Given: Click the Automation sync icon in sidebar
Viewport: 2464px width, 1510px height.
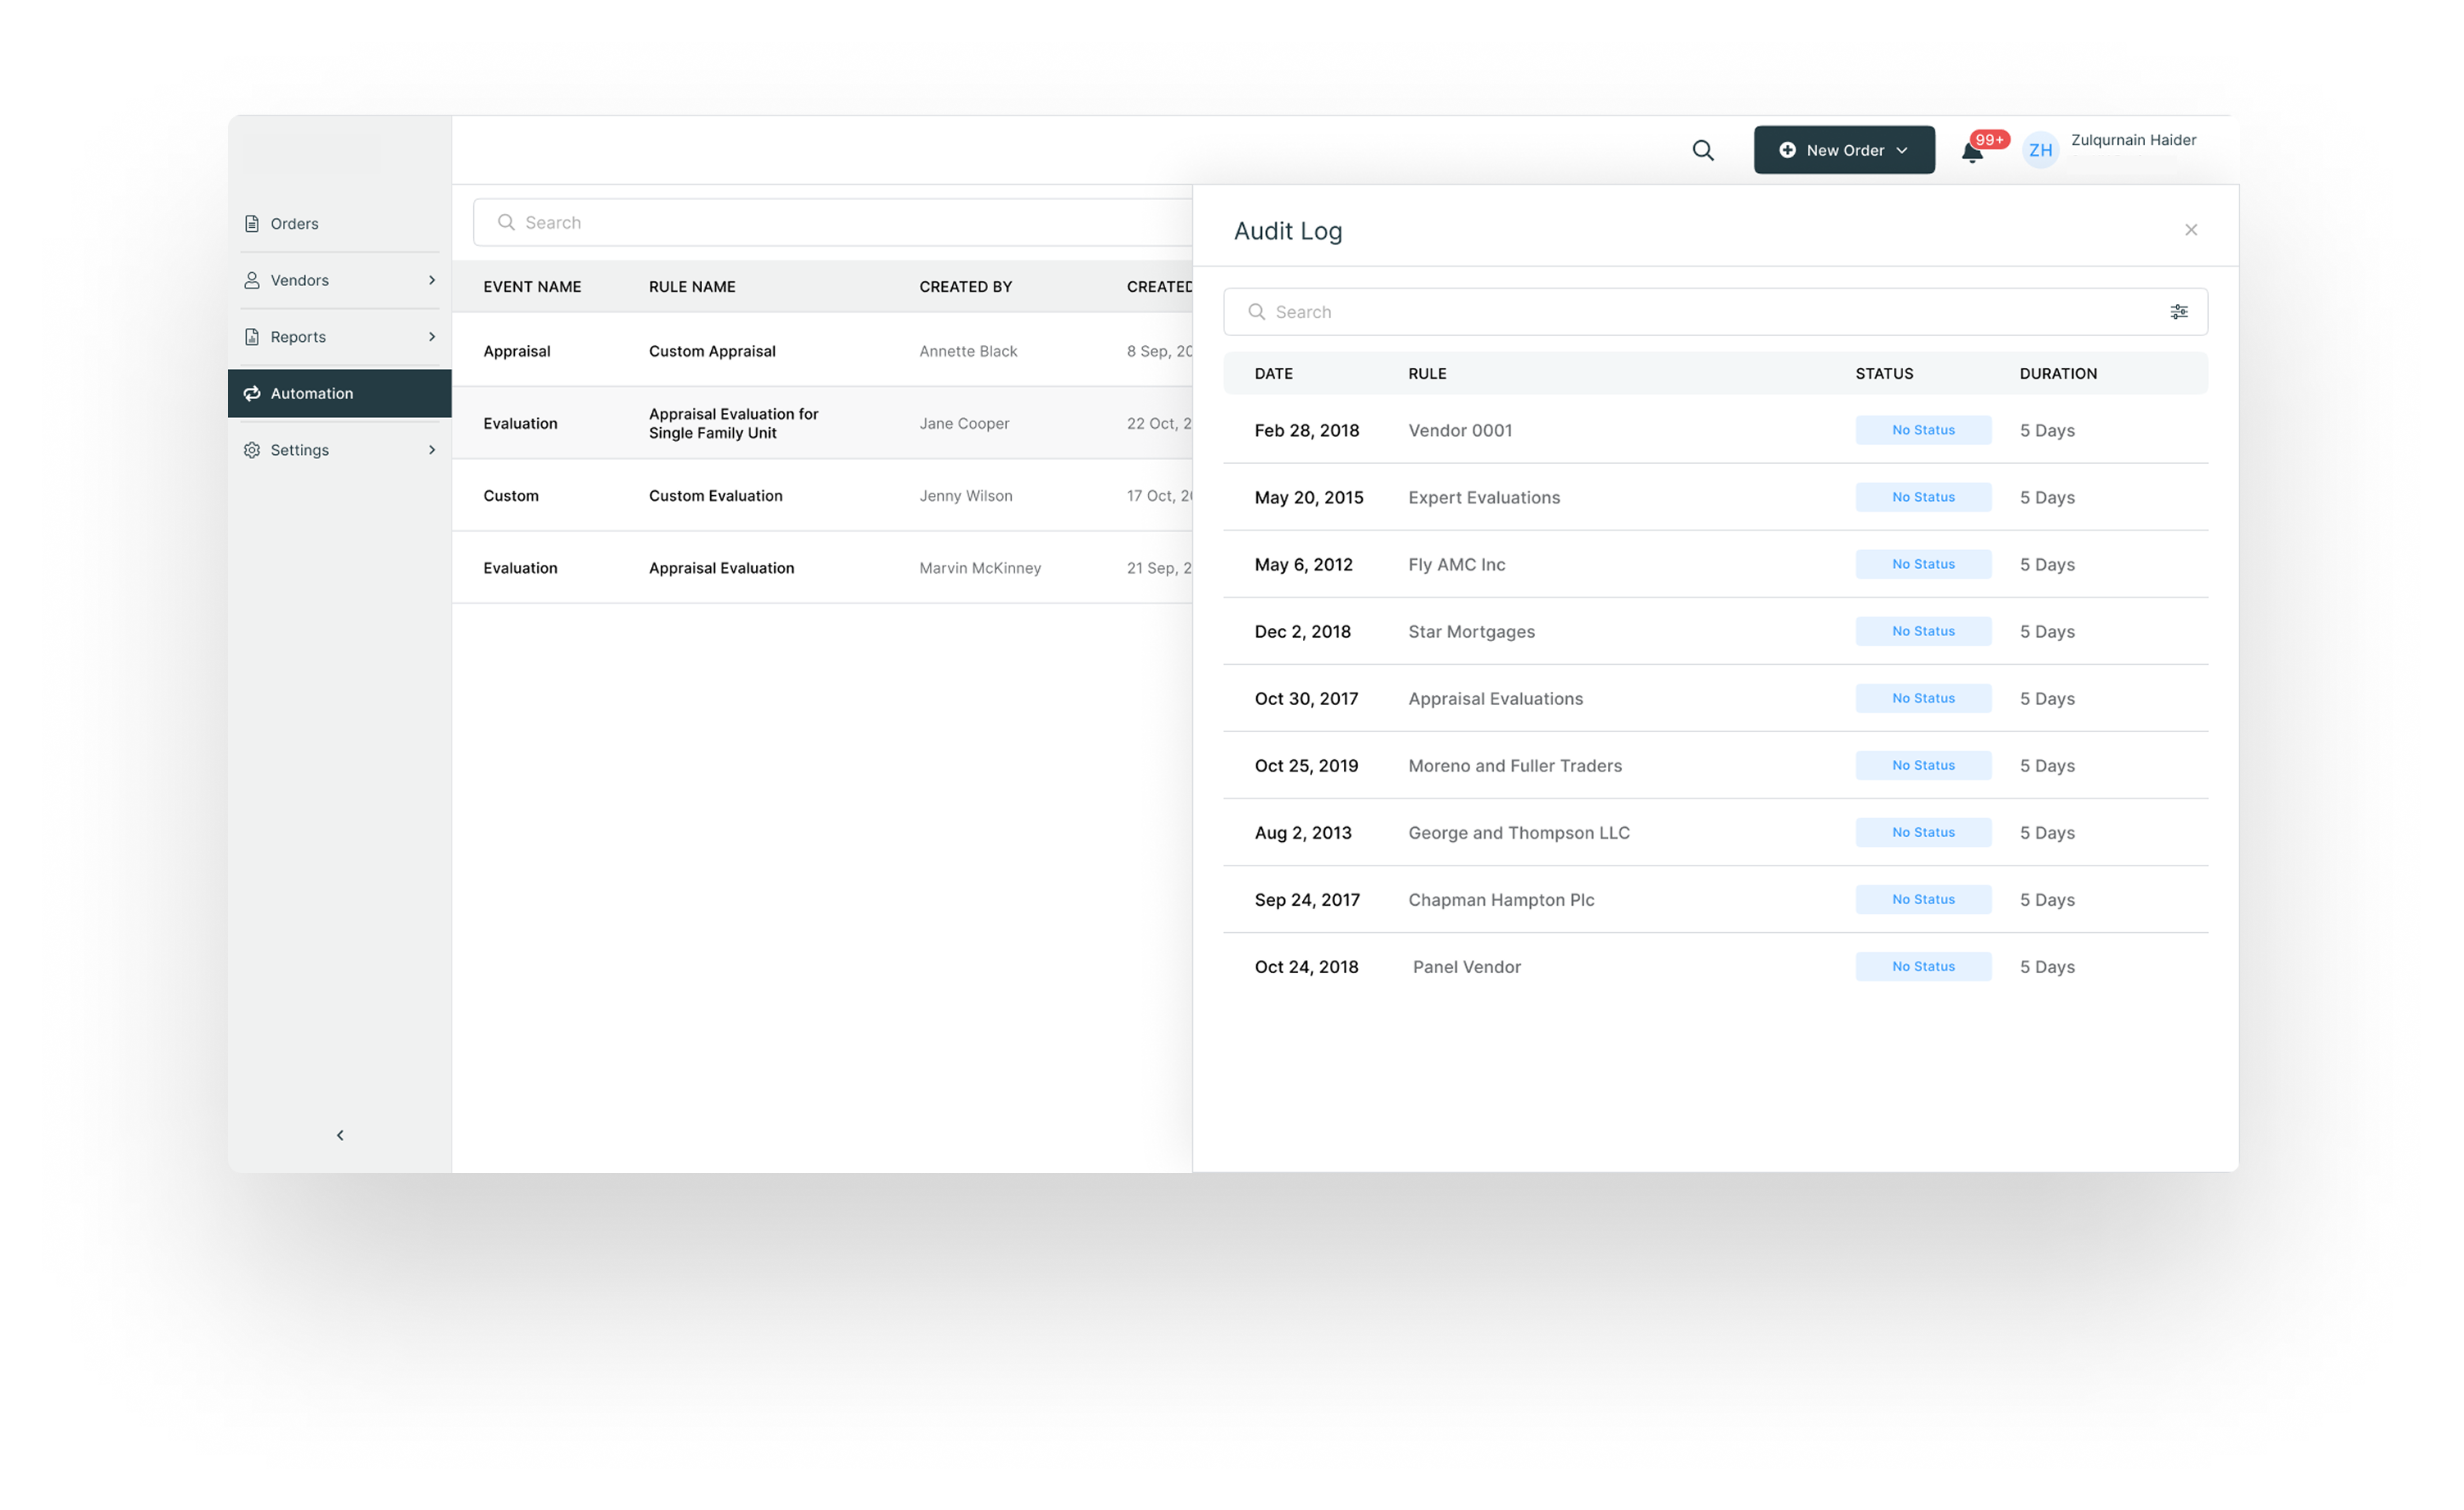Looking at the screenshot, I should pos(252,393).
